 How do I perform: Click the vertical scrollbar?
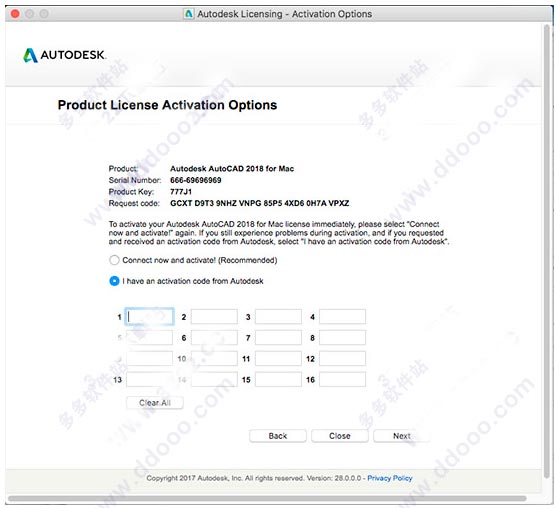[547, 252]
